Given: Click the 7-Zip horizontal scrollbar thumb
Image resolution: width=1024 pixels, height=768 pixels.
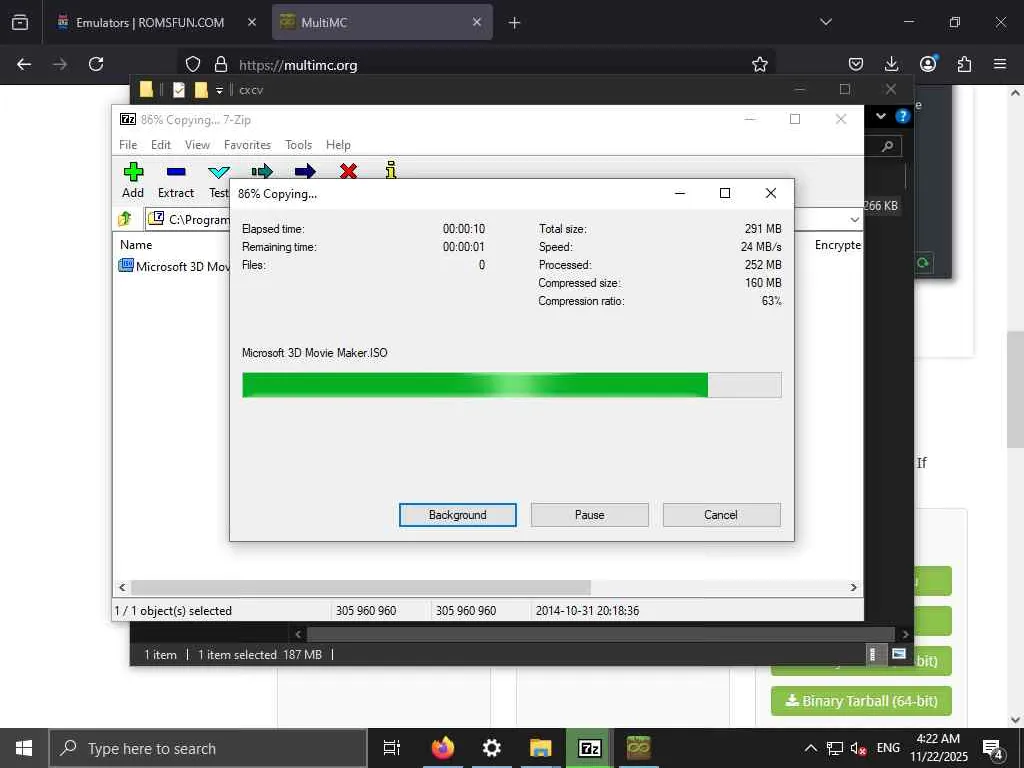Looking at the screenshot, I should click(361, 587).
